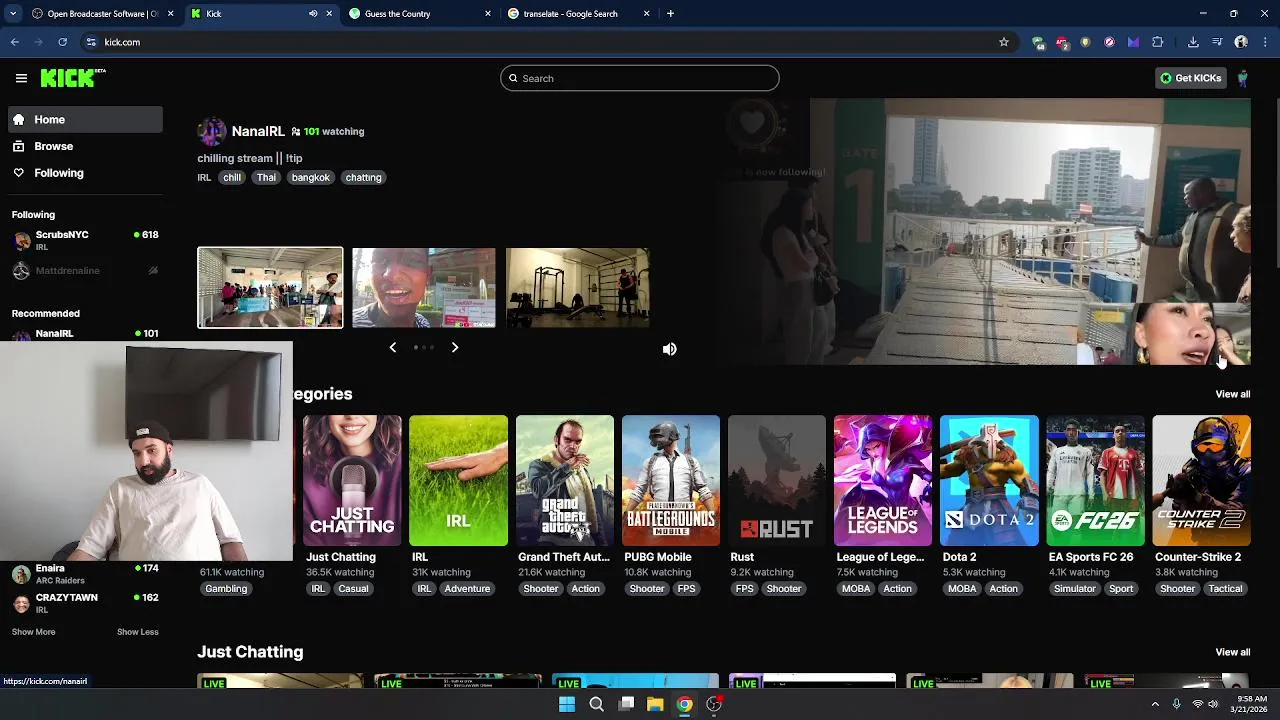The width and height of the screenshot is (1280, 720).
Task: View site information icon in address bar
Action: [x=91, y=42]
